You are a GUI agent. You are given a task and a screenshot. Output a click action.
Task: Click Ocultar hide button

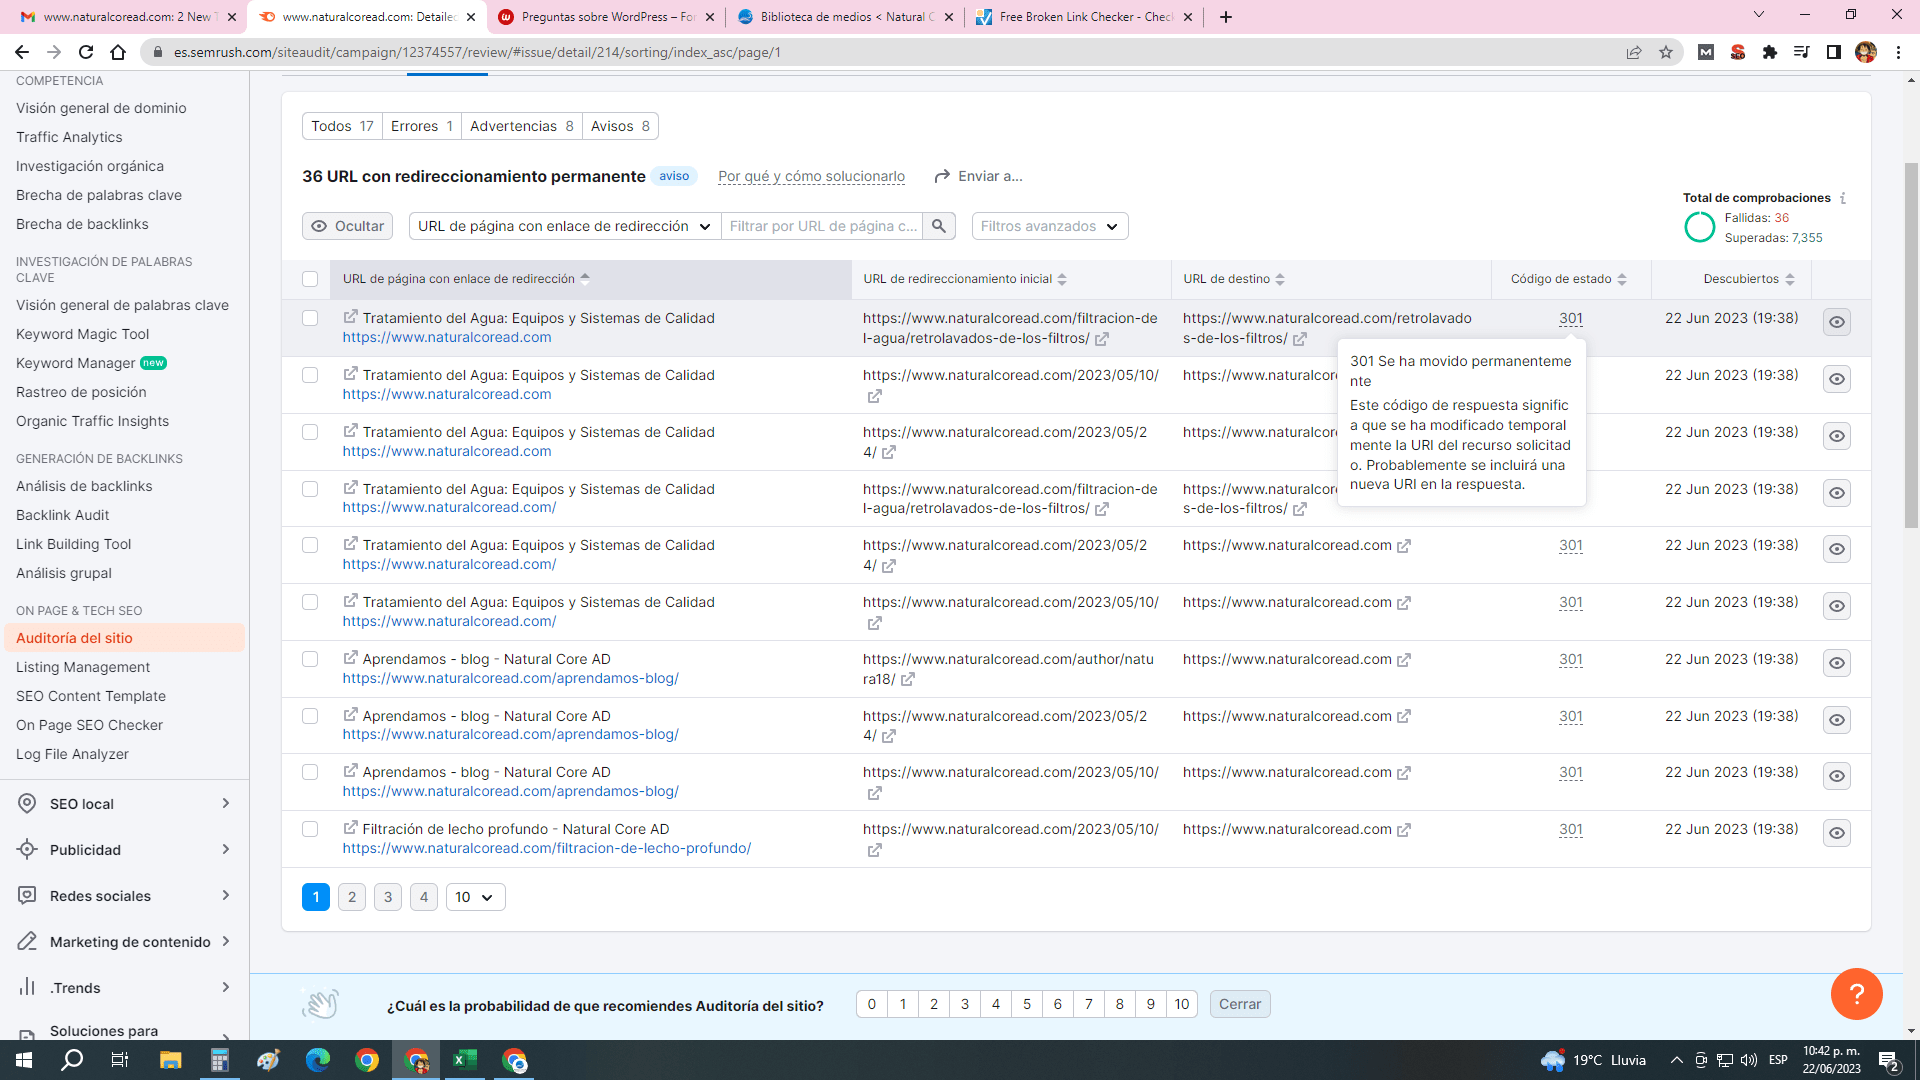[348, 226]
